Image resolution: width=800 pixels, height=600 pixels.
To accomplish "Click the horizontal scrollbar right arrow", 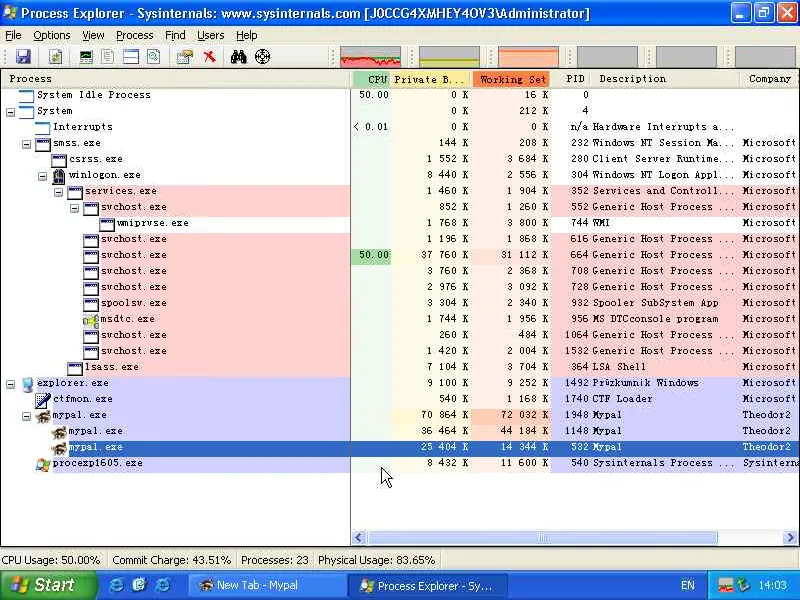I will [790, 537].
